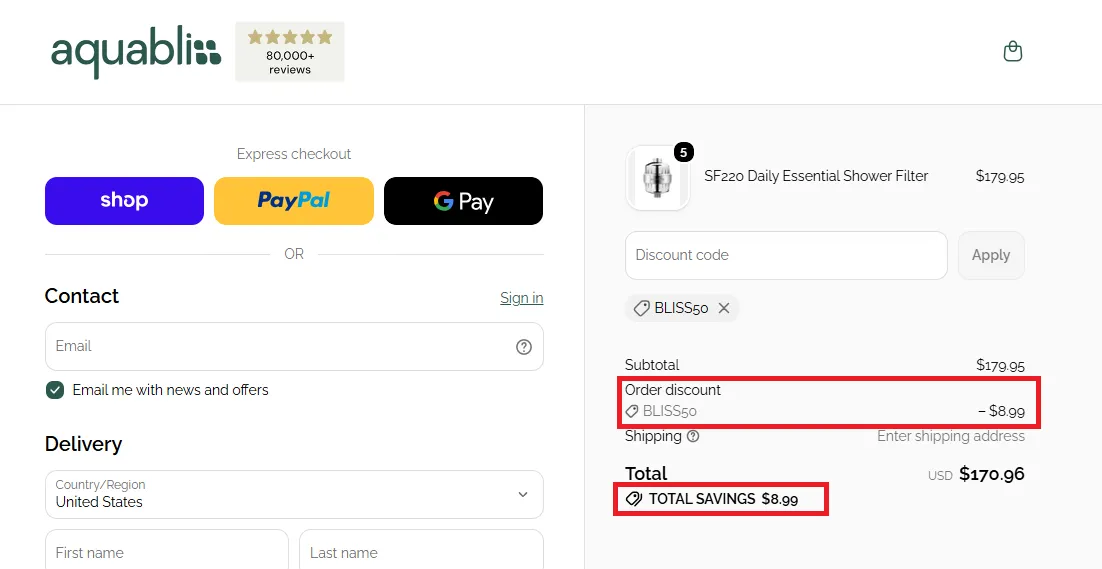Remove the BLISS50 discount code tag

click(724, 308)
